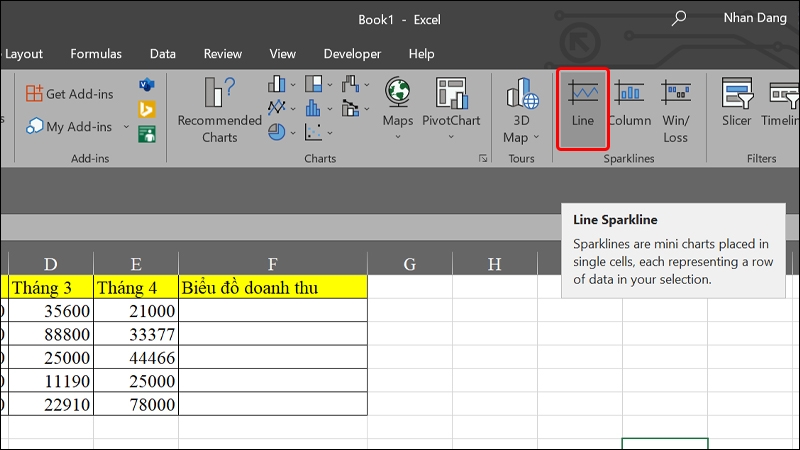The image size is (800, 450).
Task: Select column F header
Action: tap(272, 264)
